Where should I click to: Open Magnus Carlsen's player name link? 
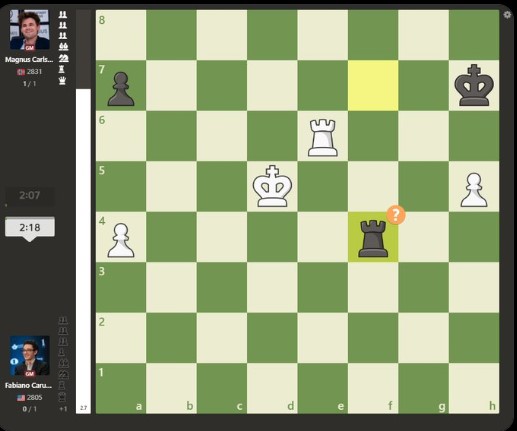tap(29, 60)
